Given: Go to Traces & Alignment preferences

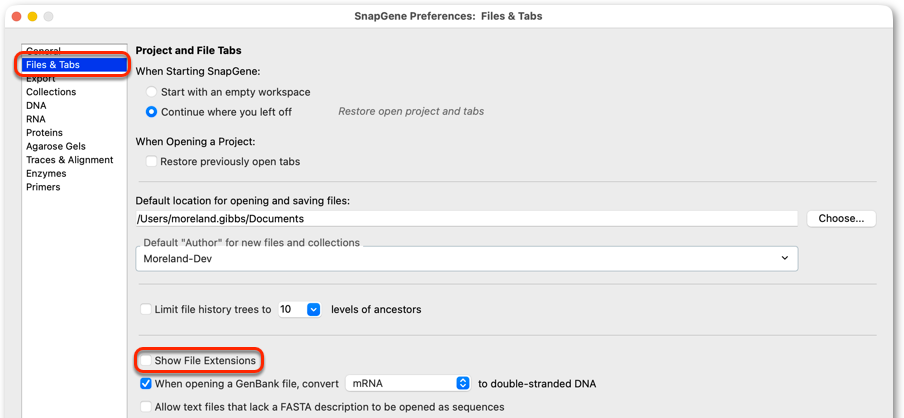Looking at the screenshot, I should [70, 160].
